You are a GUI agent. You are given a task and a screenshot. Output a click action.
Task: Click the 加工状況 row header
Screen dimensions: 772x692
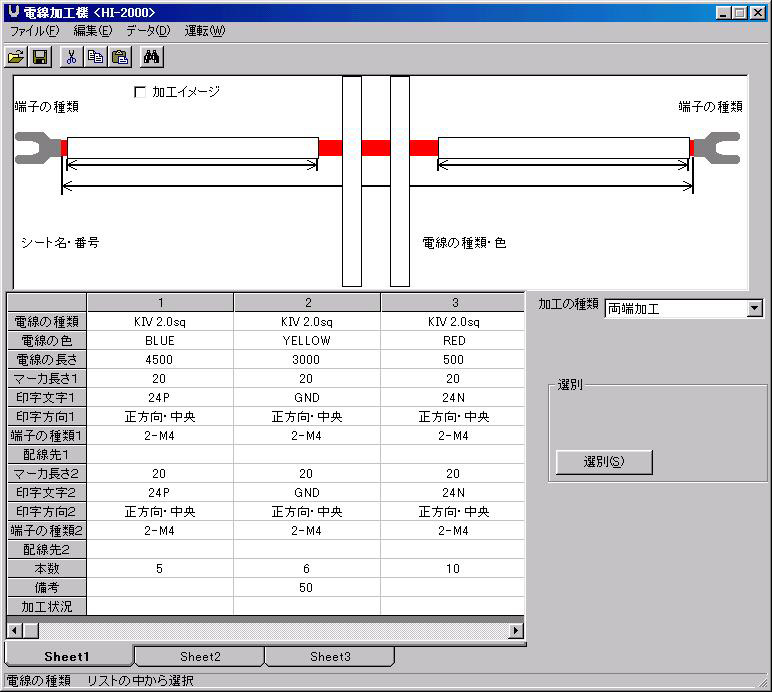tap(47, 606)
